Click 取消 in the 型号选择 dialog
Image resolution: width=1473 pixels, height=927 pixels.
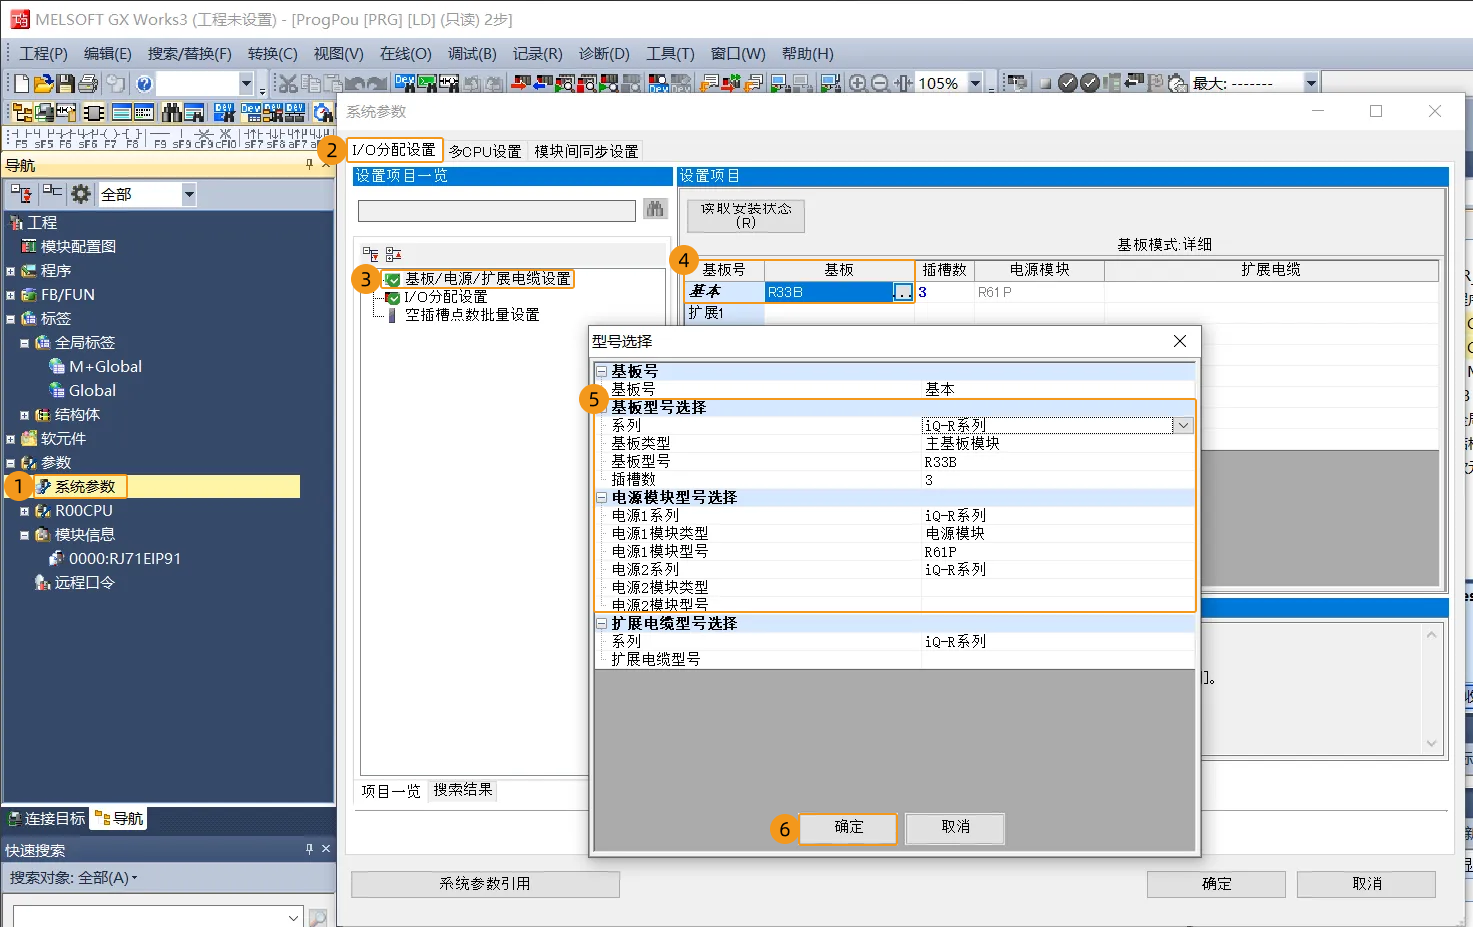pos(955,827)
